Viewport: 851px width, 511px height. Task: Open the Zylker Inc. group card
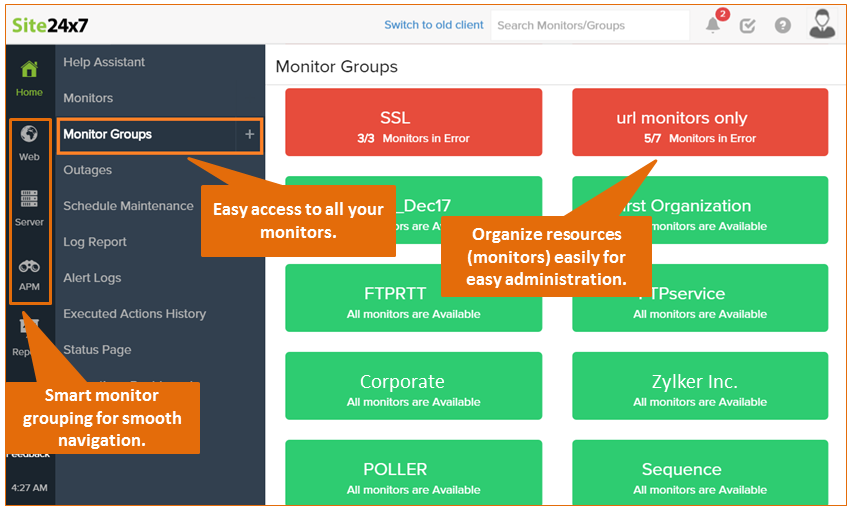pyautogui.click(x=700, y=386)
